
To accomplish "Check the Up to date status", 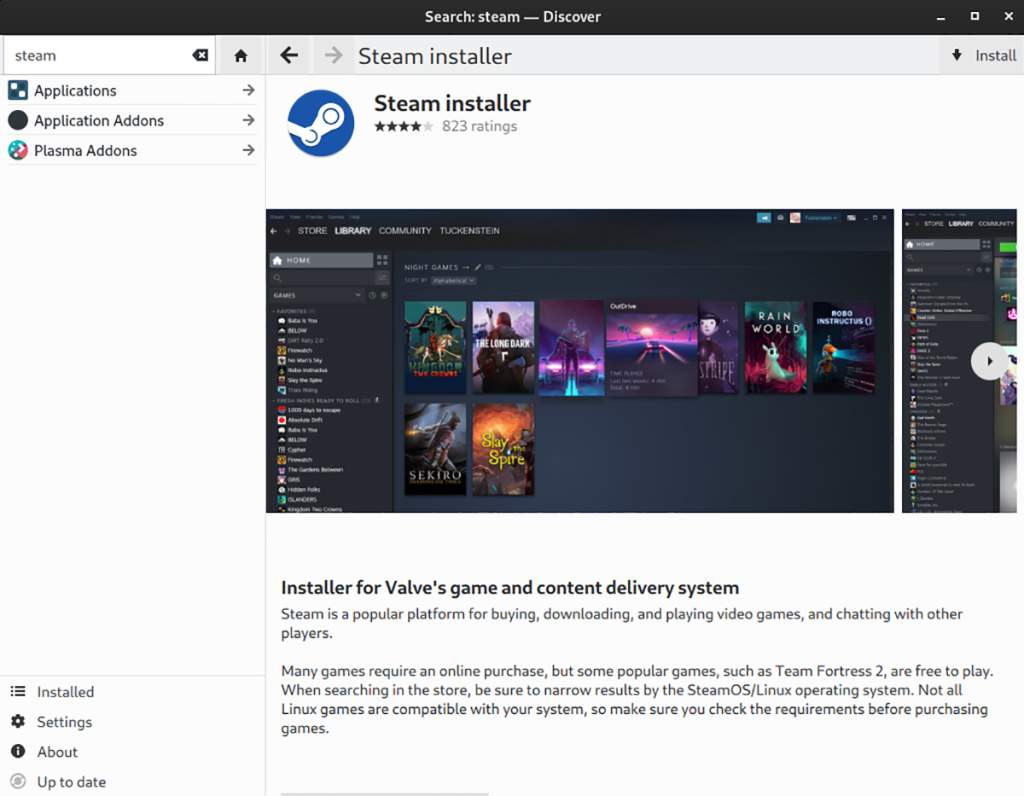I will coord(70,782).
